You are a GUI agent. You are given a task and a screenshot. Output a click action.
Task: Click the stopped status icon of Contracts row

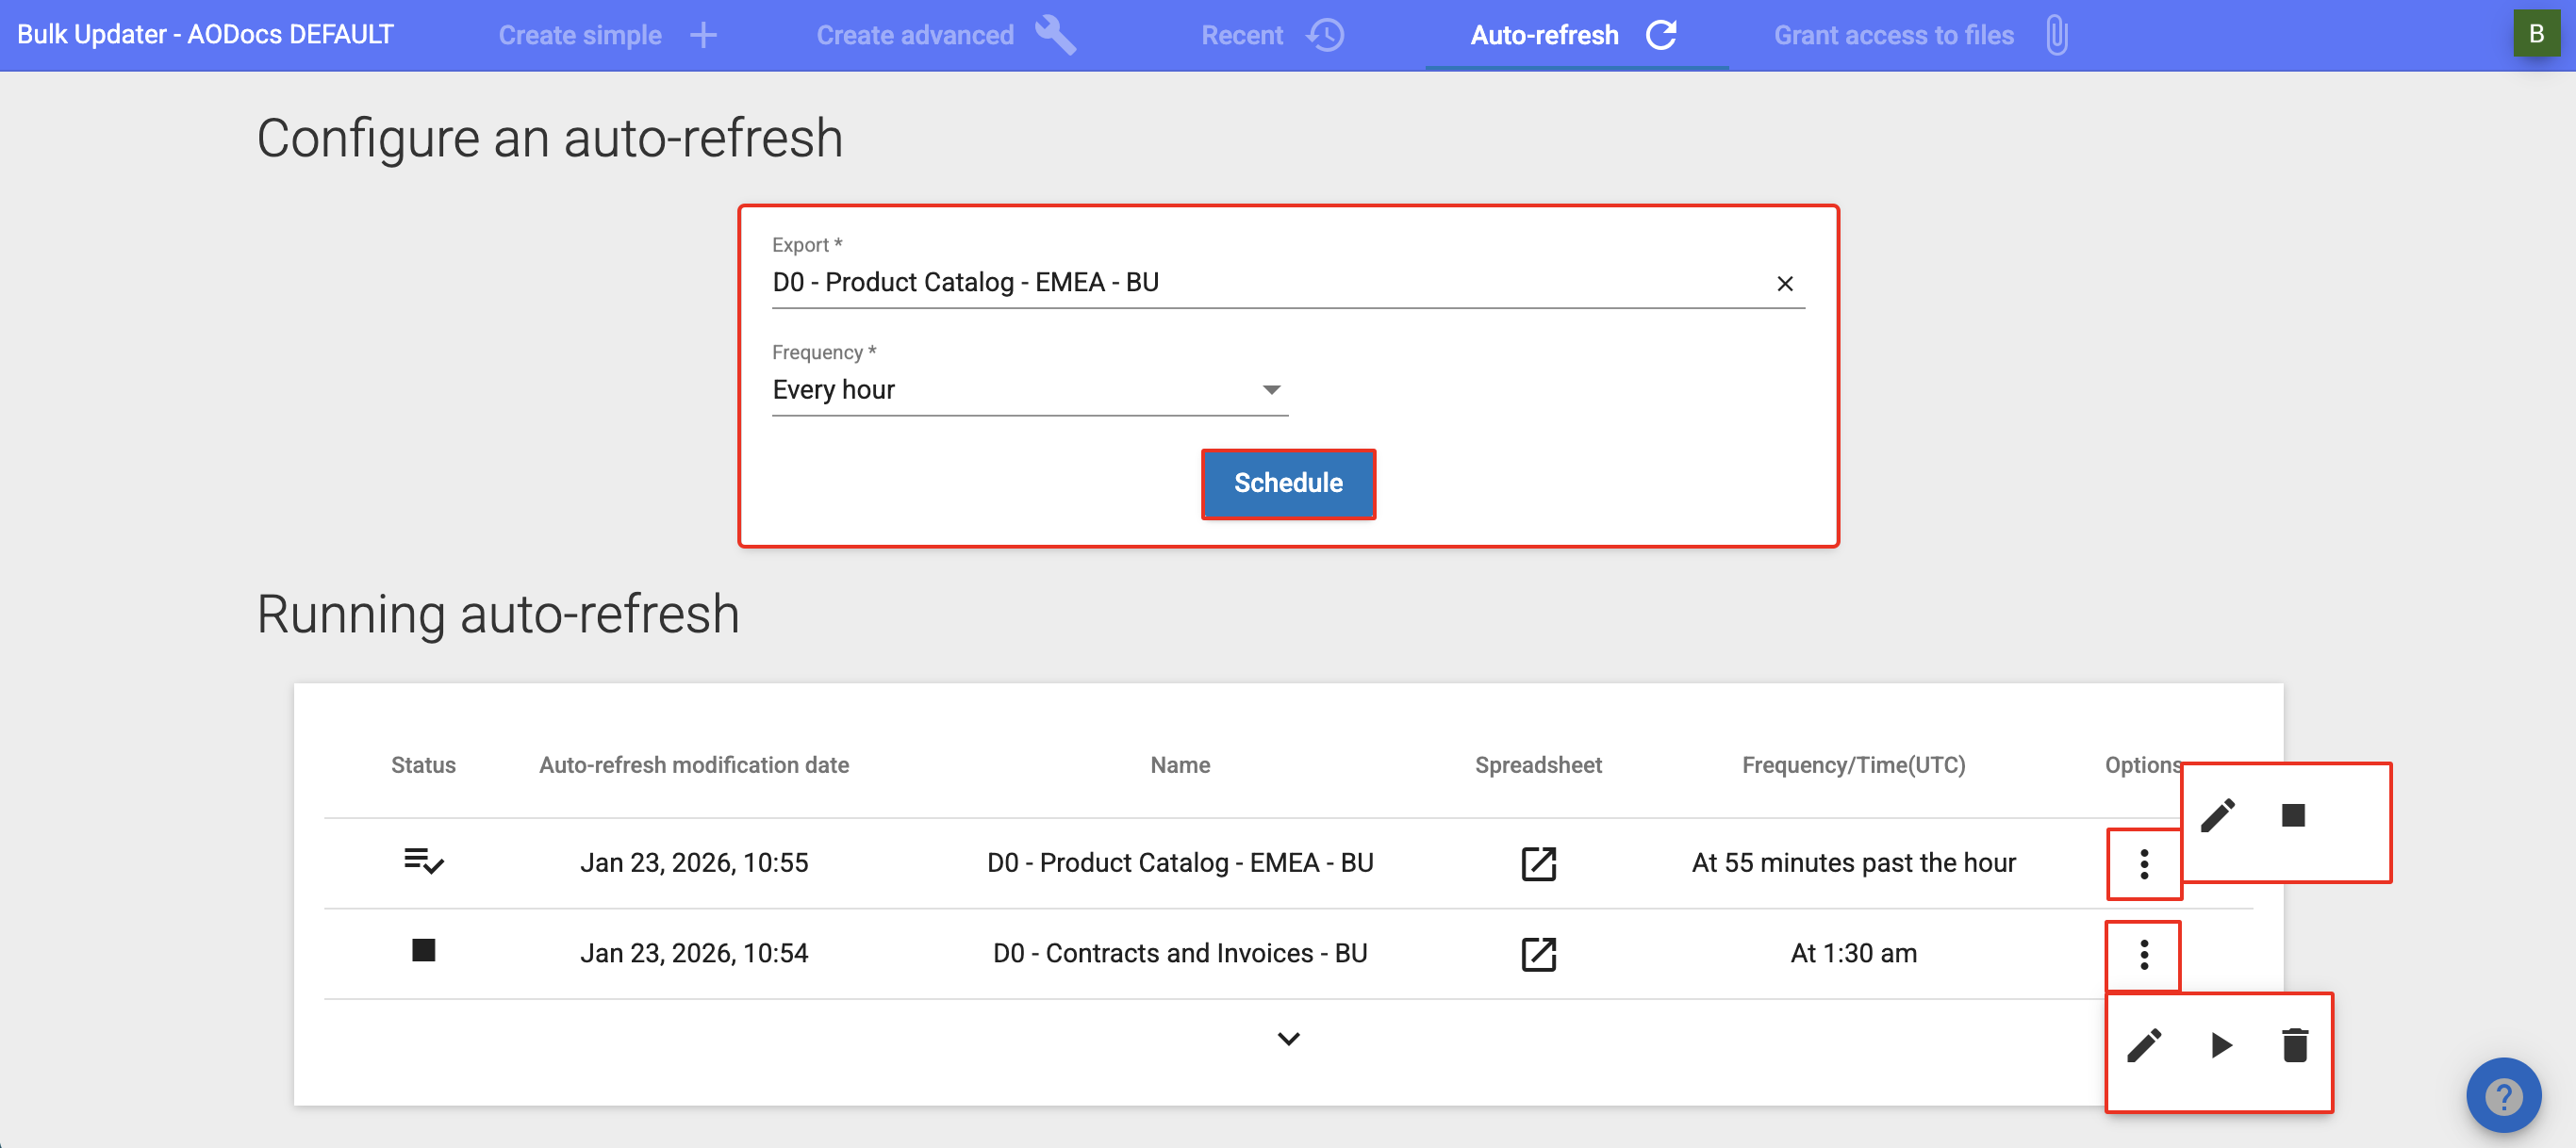[x=423, y=950]
